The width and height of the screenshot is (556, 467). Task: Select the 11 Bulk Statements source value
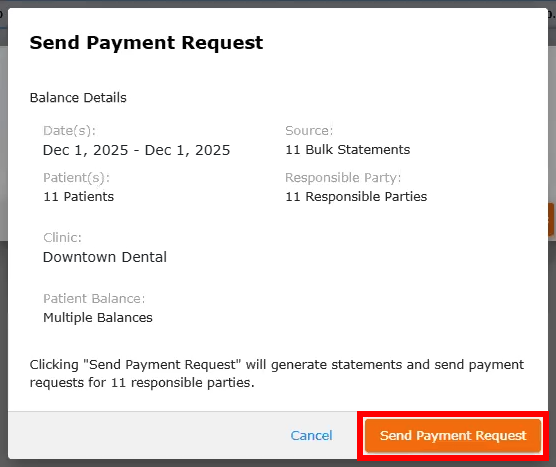348,150
